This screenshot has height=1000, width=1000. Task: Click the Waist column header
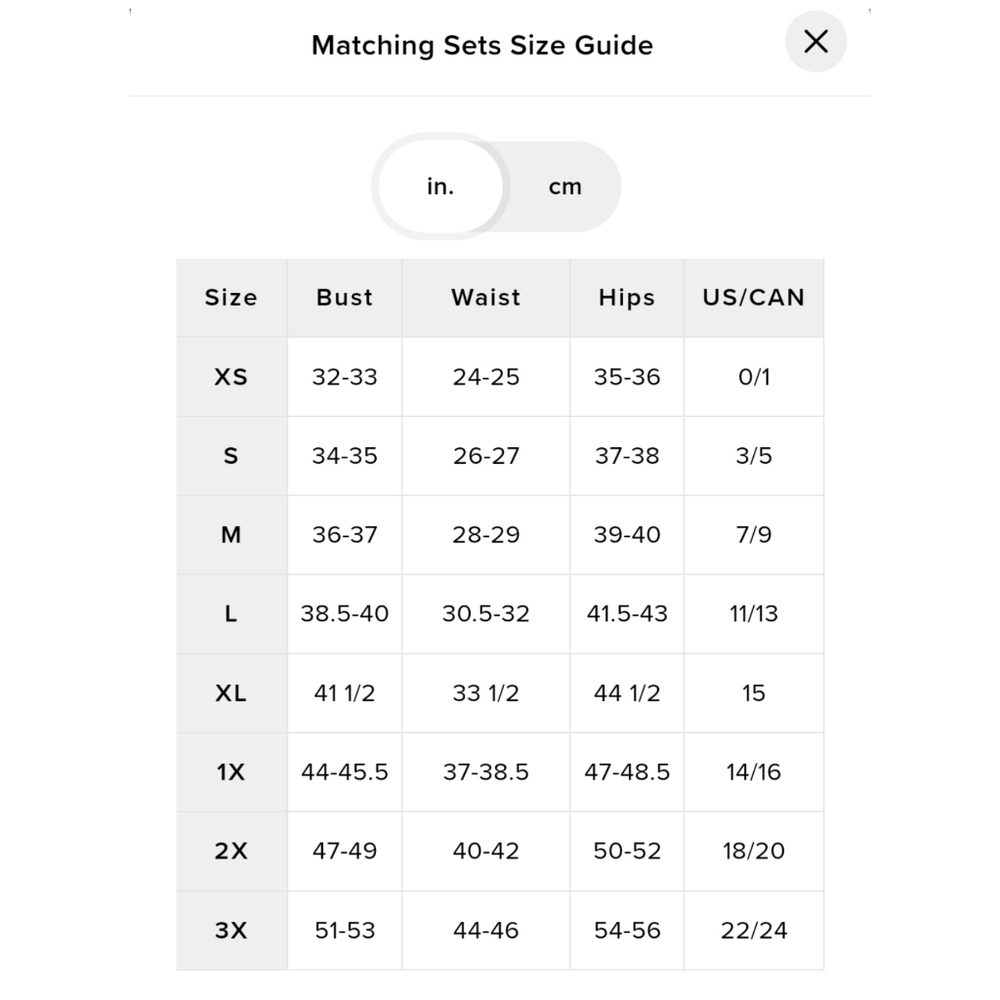pyautogui.click(x=486, y=298)
